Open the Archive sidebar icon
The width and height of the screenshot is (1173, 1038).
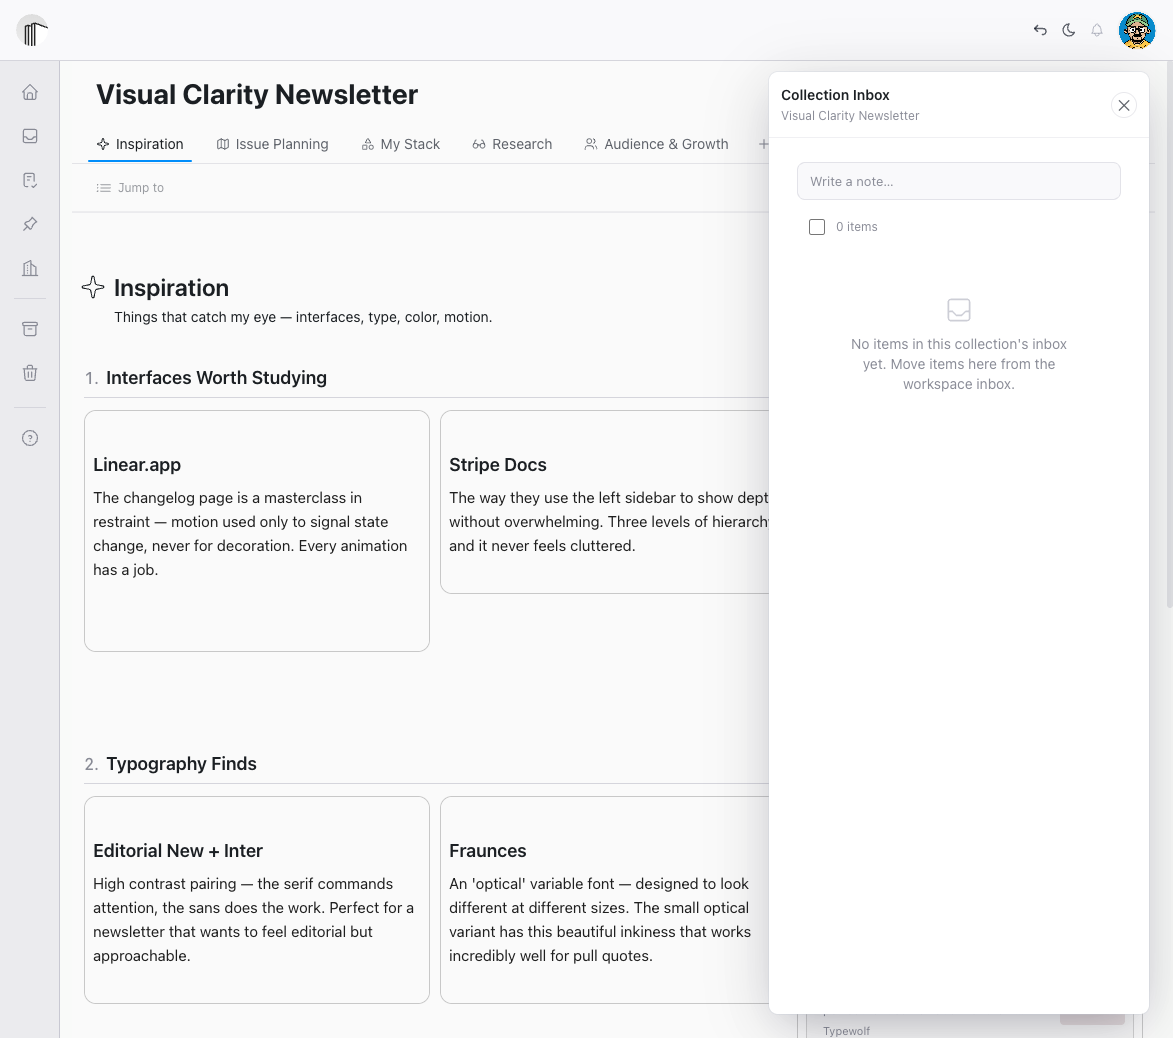tap(30, 329)
